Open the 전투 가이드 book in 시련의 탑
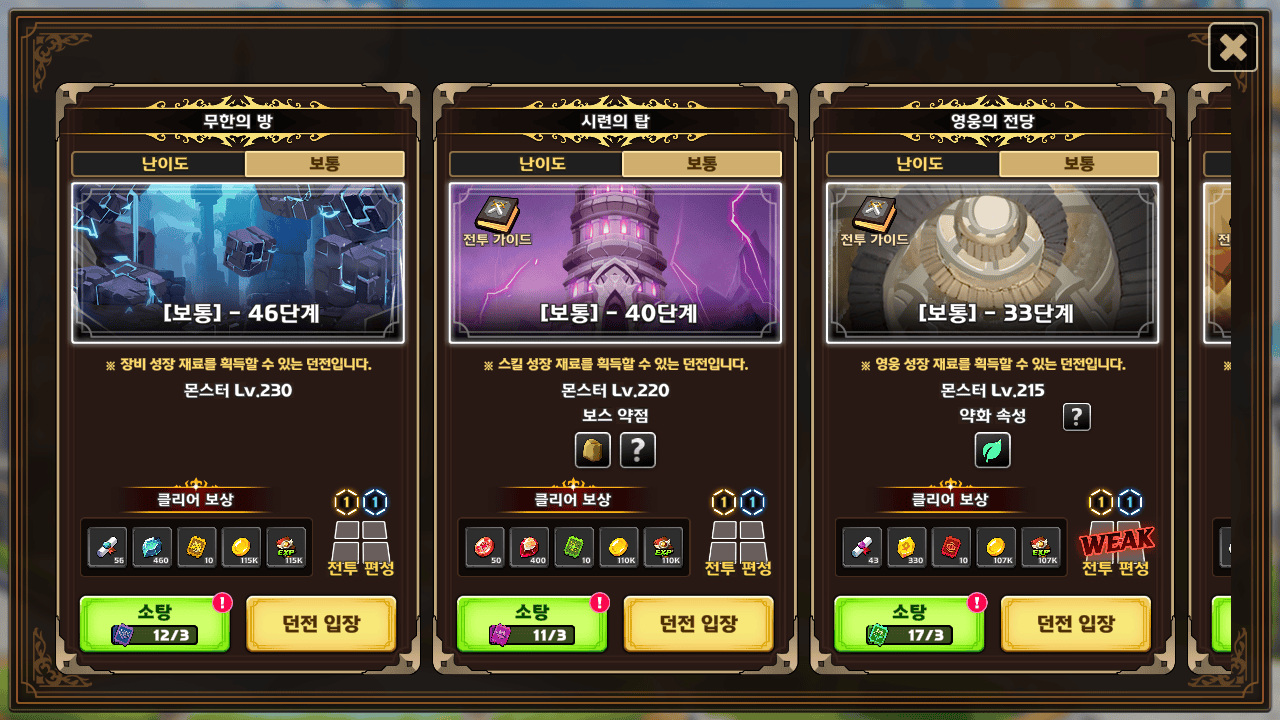 [497, 221]
